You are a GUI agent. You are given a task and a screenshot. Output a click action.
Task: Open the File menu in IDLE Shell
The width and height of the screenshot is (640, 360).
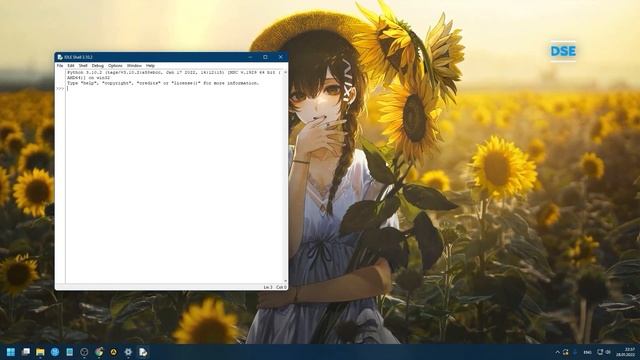tap(60, 66)
